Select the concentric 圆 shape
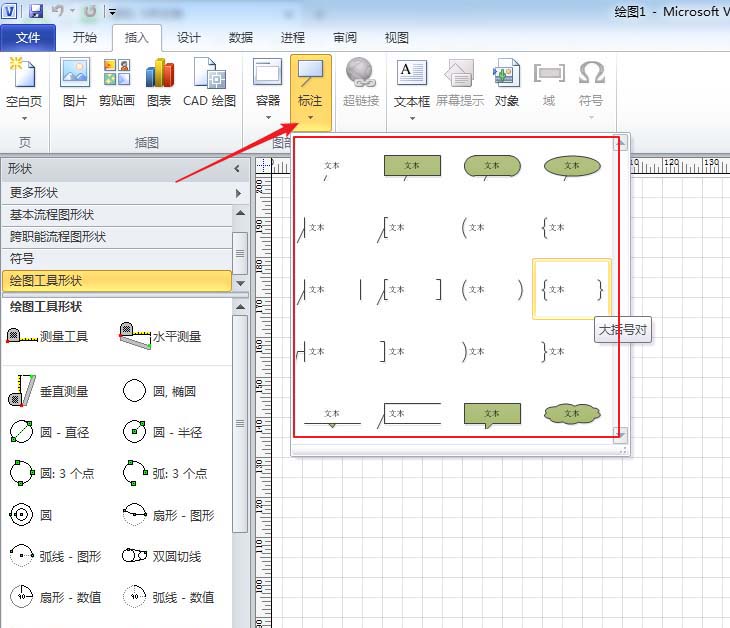730x628 pixels. pyautogui.click(x=31, y=515)
